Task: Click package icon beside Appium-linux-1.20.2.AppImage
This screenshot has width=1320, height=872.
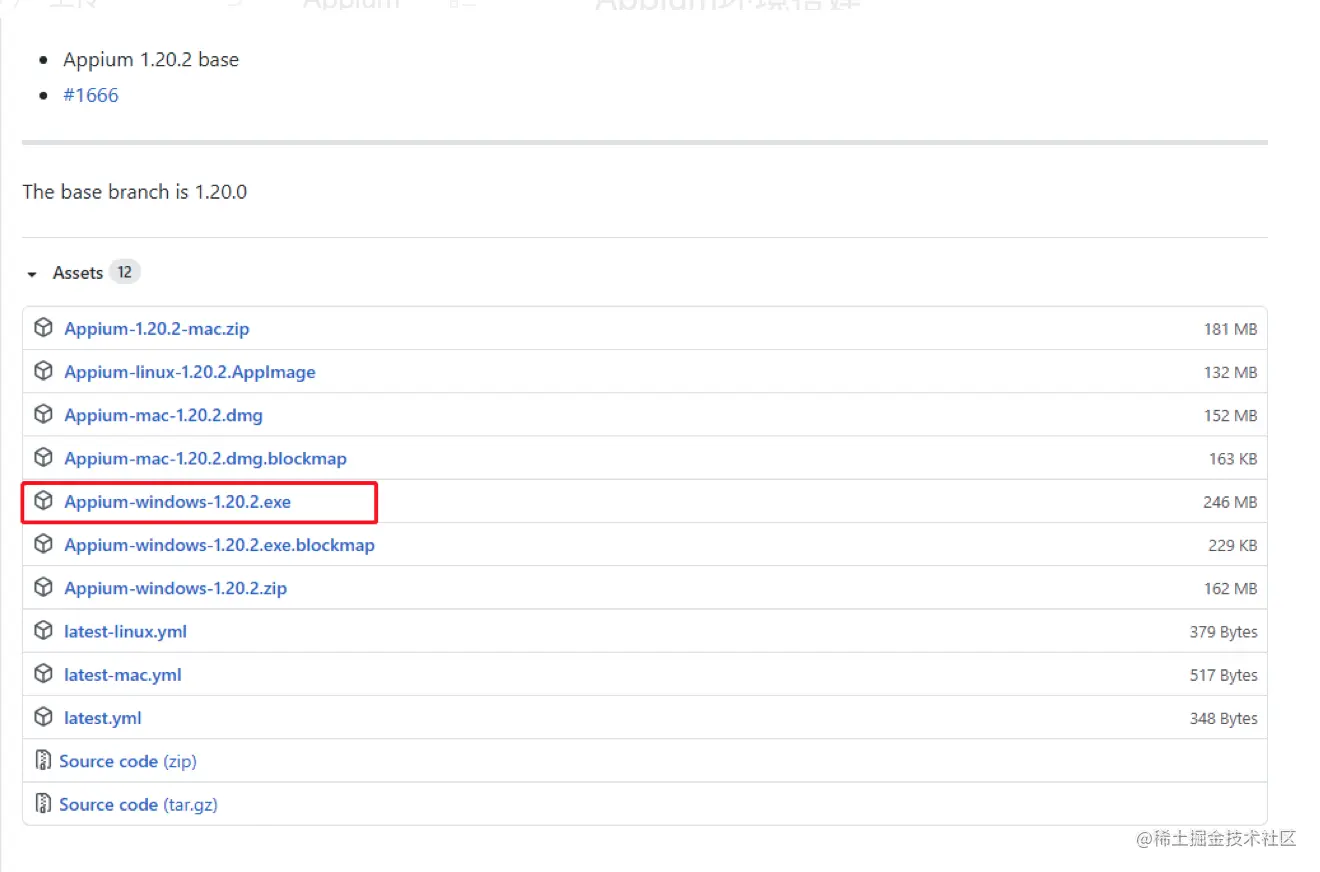Action: click(x=43, y=371)
